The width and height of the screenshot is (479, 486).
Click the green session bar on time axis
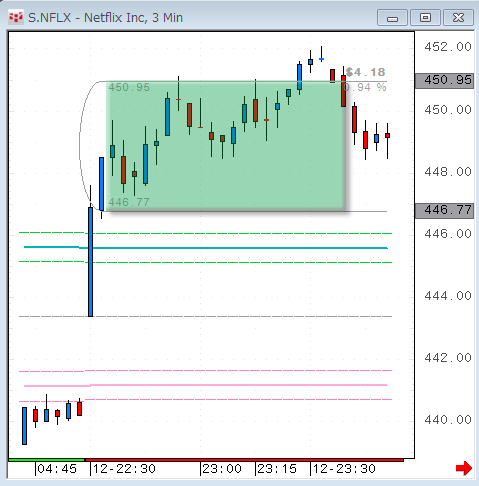(47, 460)
